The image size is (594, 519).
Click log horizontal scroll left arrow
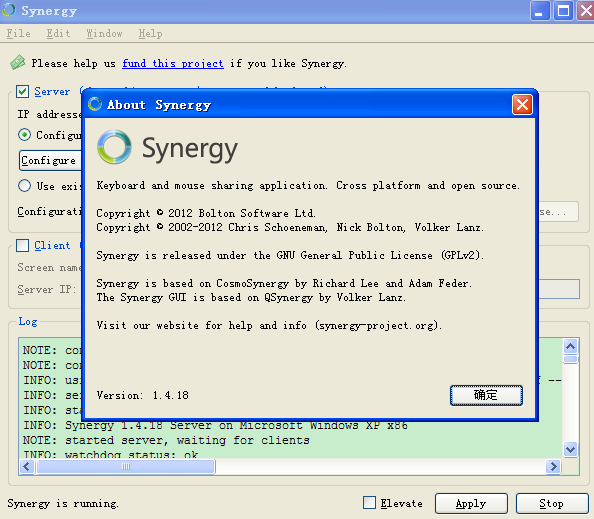pos(27,466)
